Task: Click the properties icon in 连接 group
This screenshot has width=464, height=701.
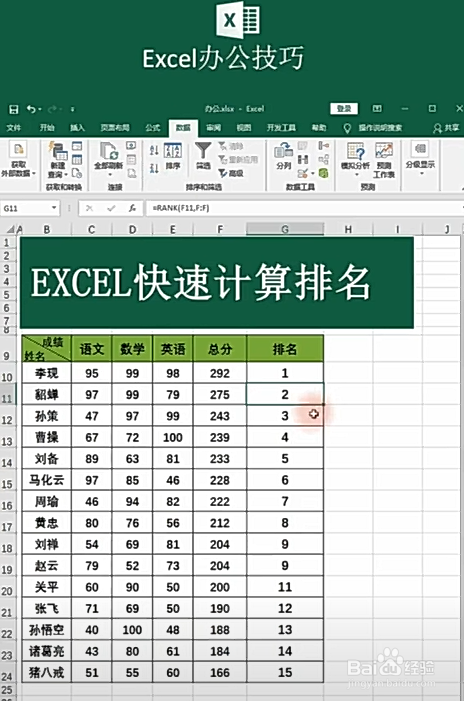Action: (x=131, y=160)
